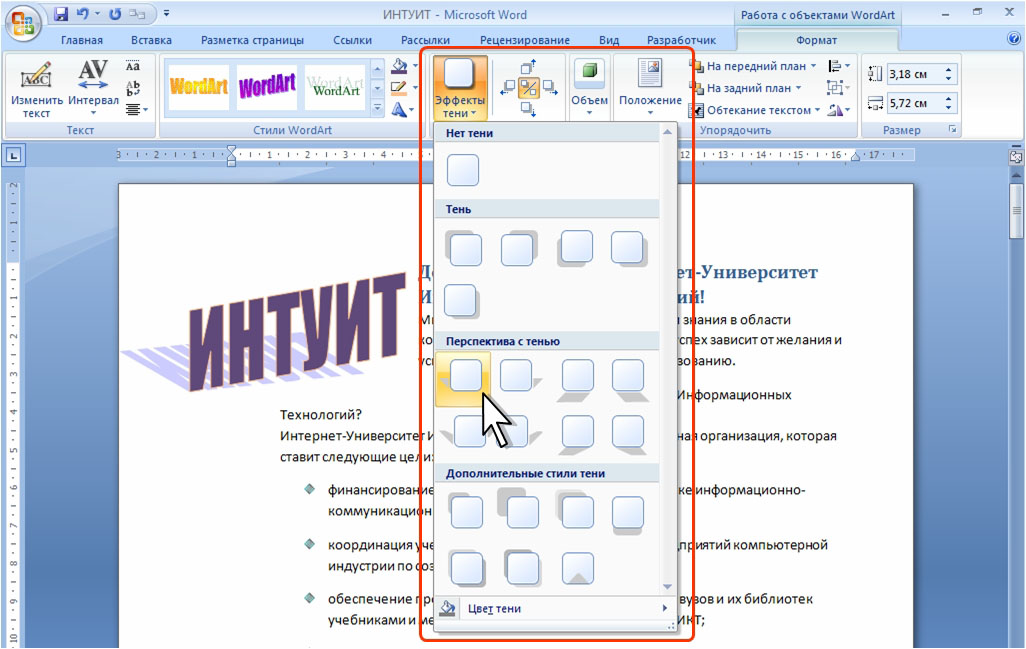Screen dimensions: 1026x649
Task: Open the round Office button menu
Action: point(23,23)
